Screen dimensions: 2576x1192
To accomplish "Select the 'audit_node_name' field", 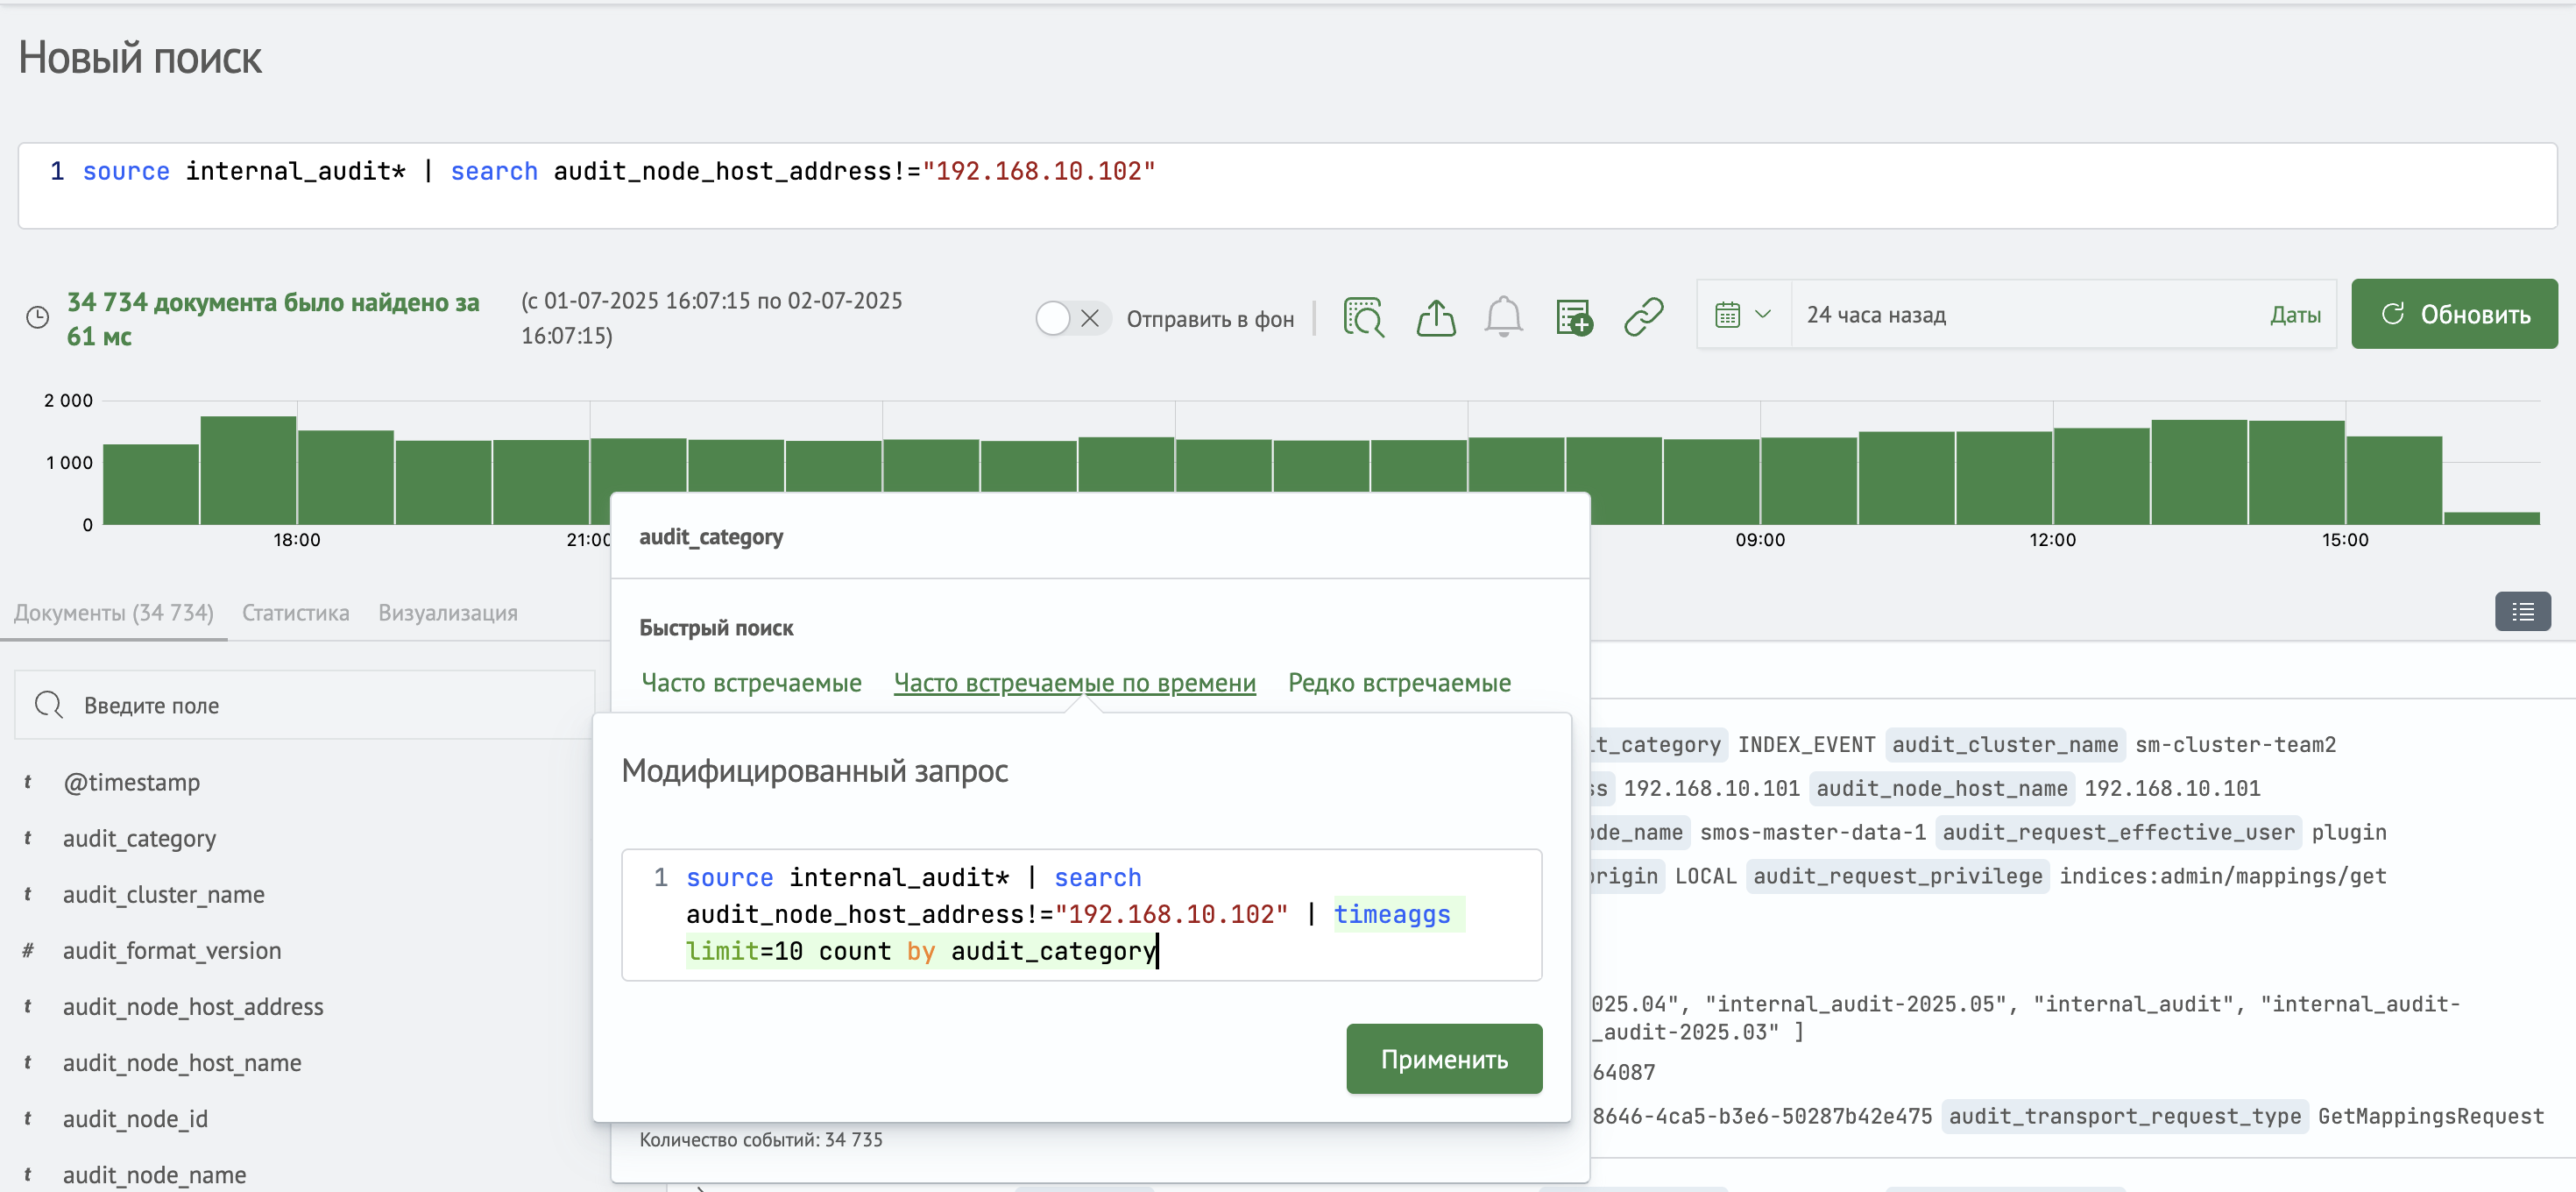I will 154,1174.
